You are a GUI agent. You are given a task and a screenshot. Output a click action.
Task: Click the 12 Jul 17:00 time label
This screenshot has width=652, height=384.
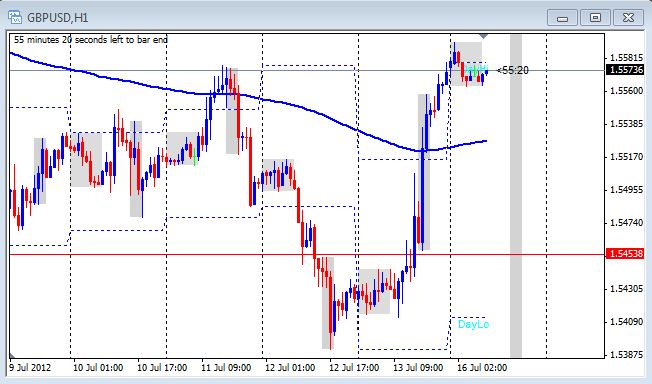tap(354, 368)
